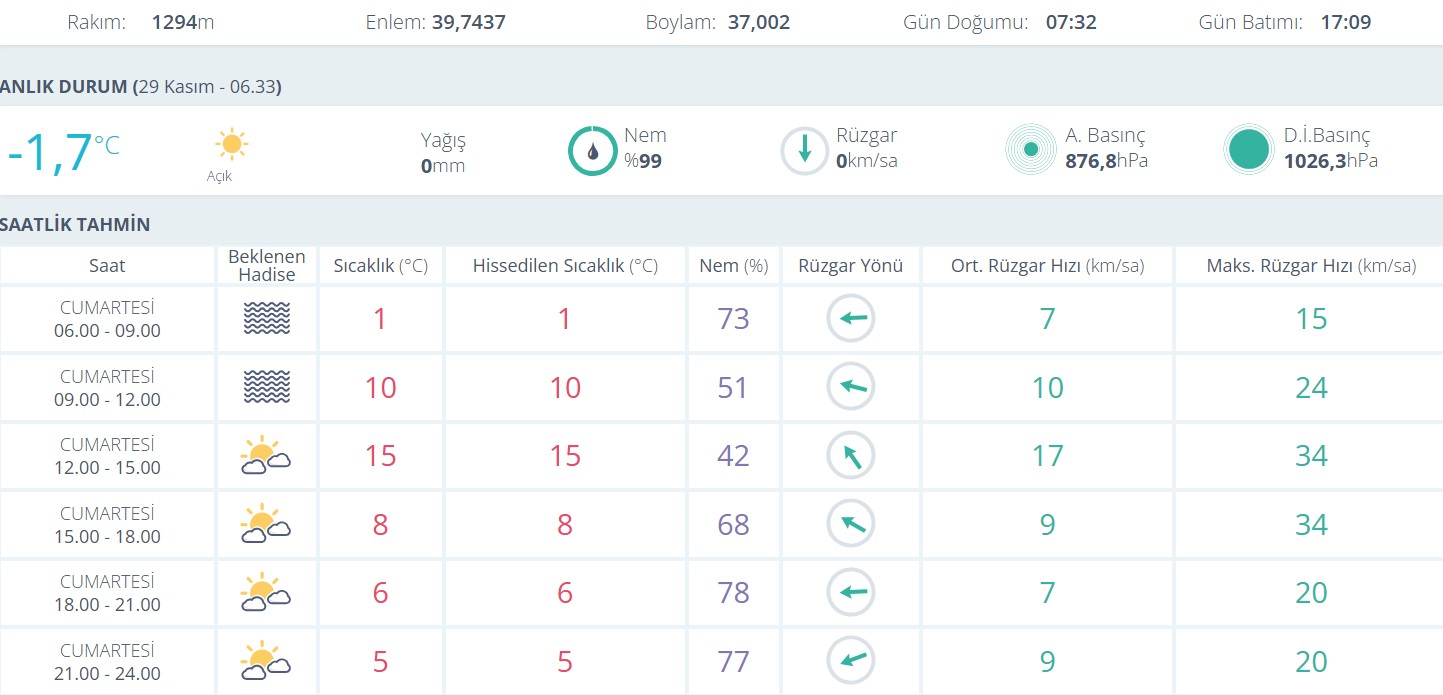Click partly cloudy icon for 21.00 - 24.00

(265, 661)
